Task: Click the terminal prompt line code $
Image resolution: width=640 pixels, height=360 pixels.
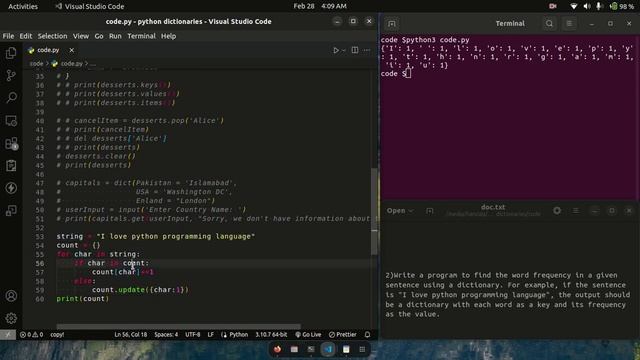Action: click(x=396, y=73)
